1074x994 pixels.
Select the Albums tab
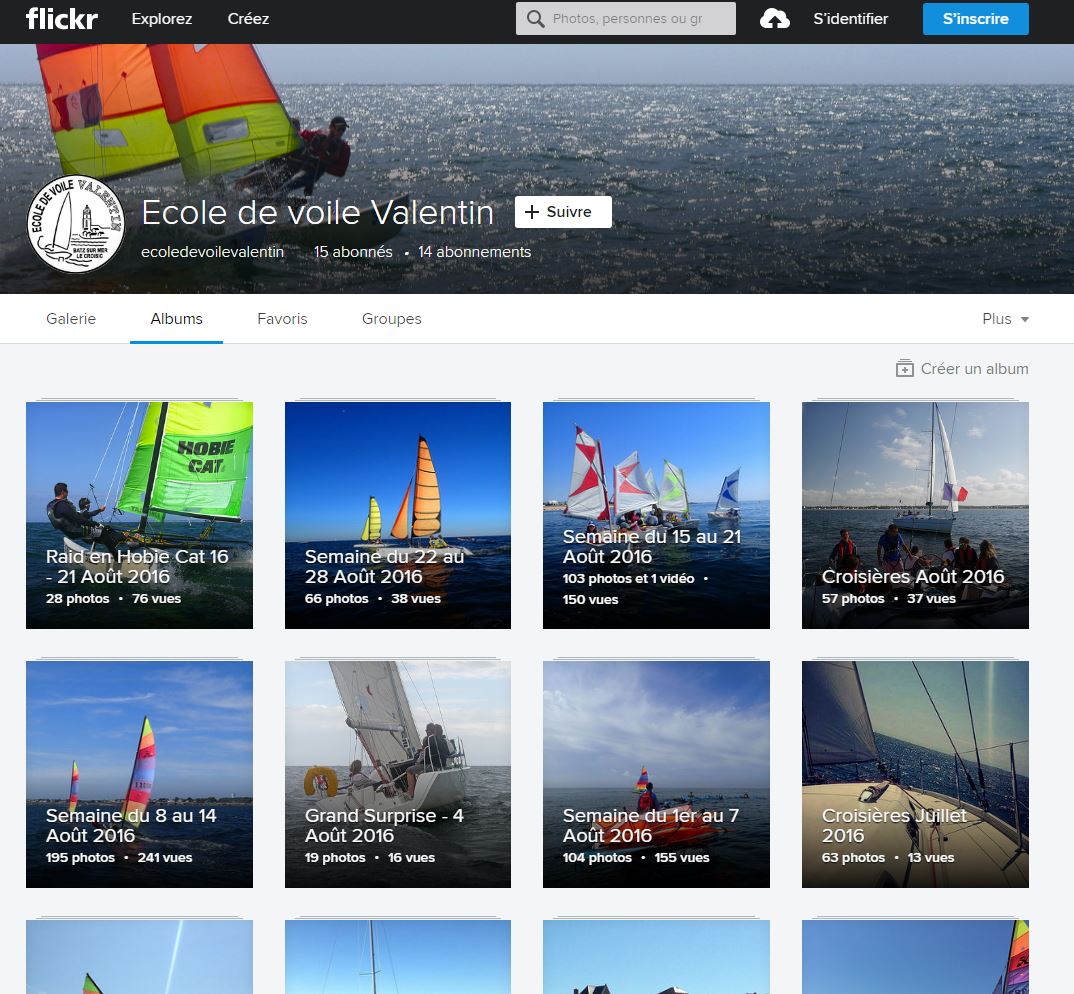click(177, 319)
